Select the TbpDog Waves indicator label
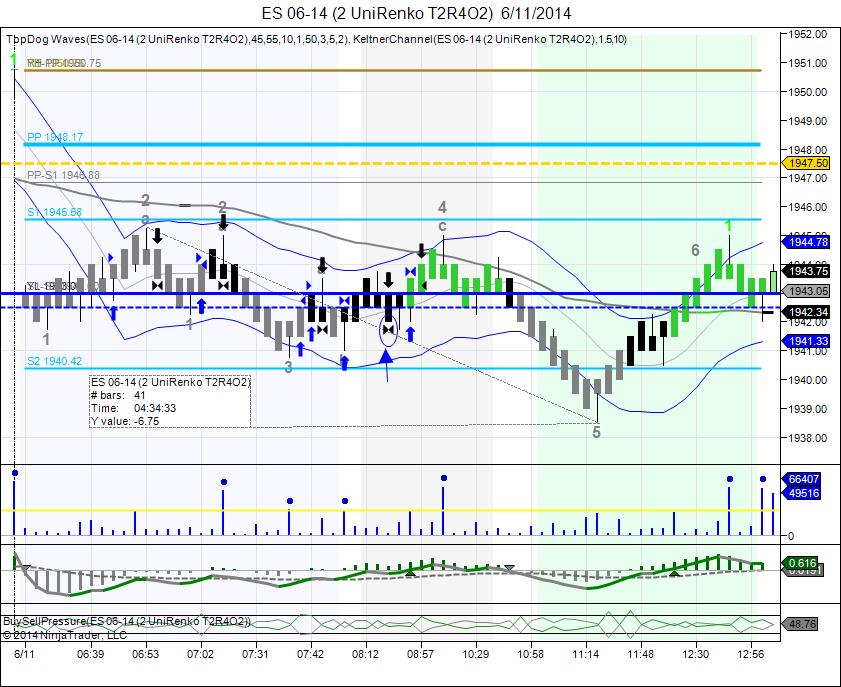This screenshot has width=841, height=687. tap(176, 39)
